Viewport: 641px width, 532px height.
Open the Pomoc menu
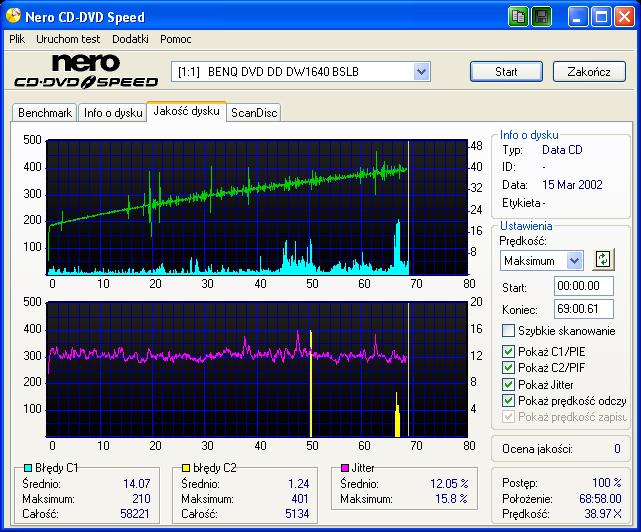[x=175, y=39]
